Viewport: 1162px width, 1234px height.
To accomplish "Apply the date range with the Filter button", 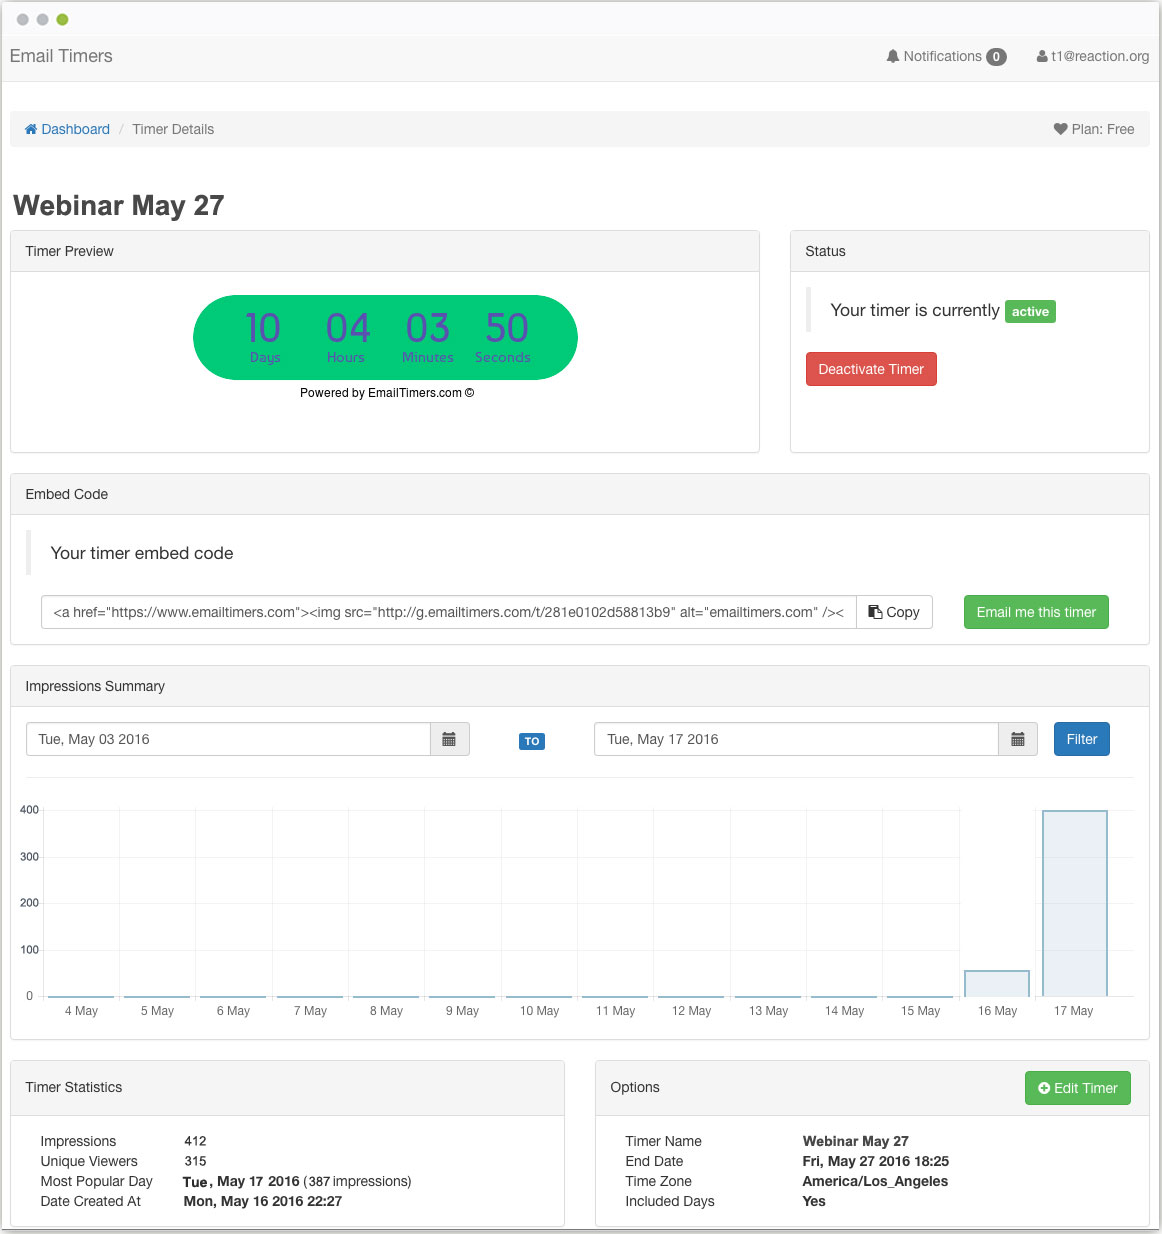I will 1081,739.
